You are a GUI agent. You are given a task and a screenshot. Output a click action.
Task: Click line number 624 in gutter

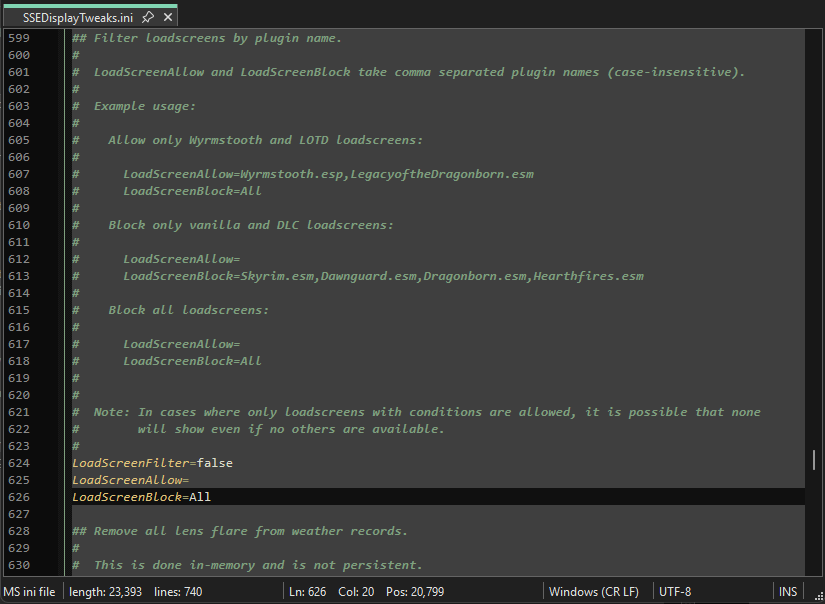pyautogui.click(x=19, y=463)
